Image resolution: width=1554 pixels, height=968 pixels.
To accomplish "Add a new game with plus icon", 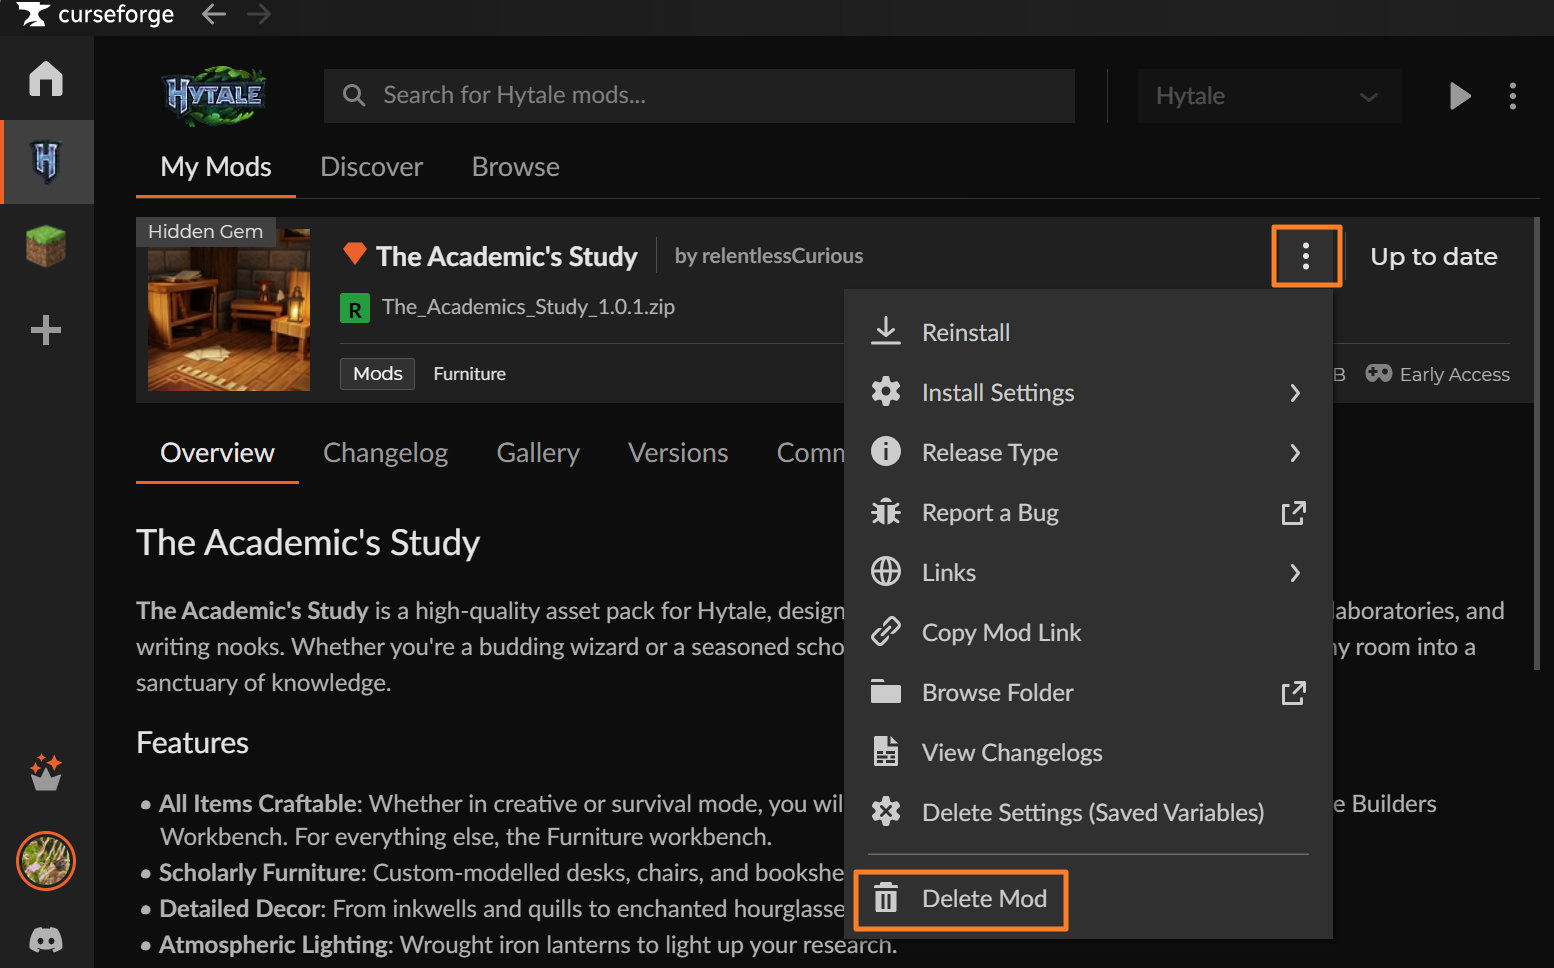I will (x=46, y=330).
